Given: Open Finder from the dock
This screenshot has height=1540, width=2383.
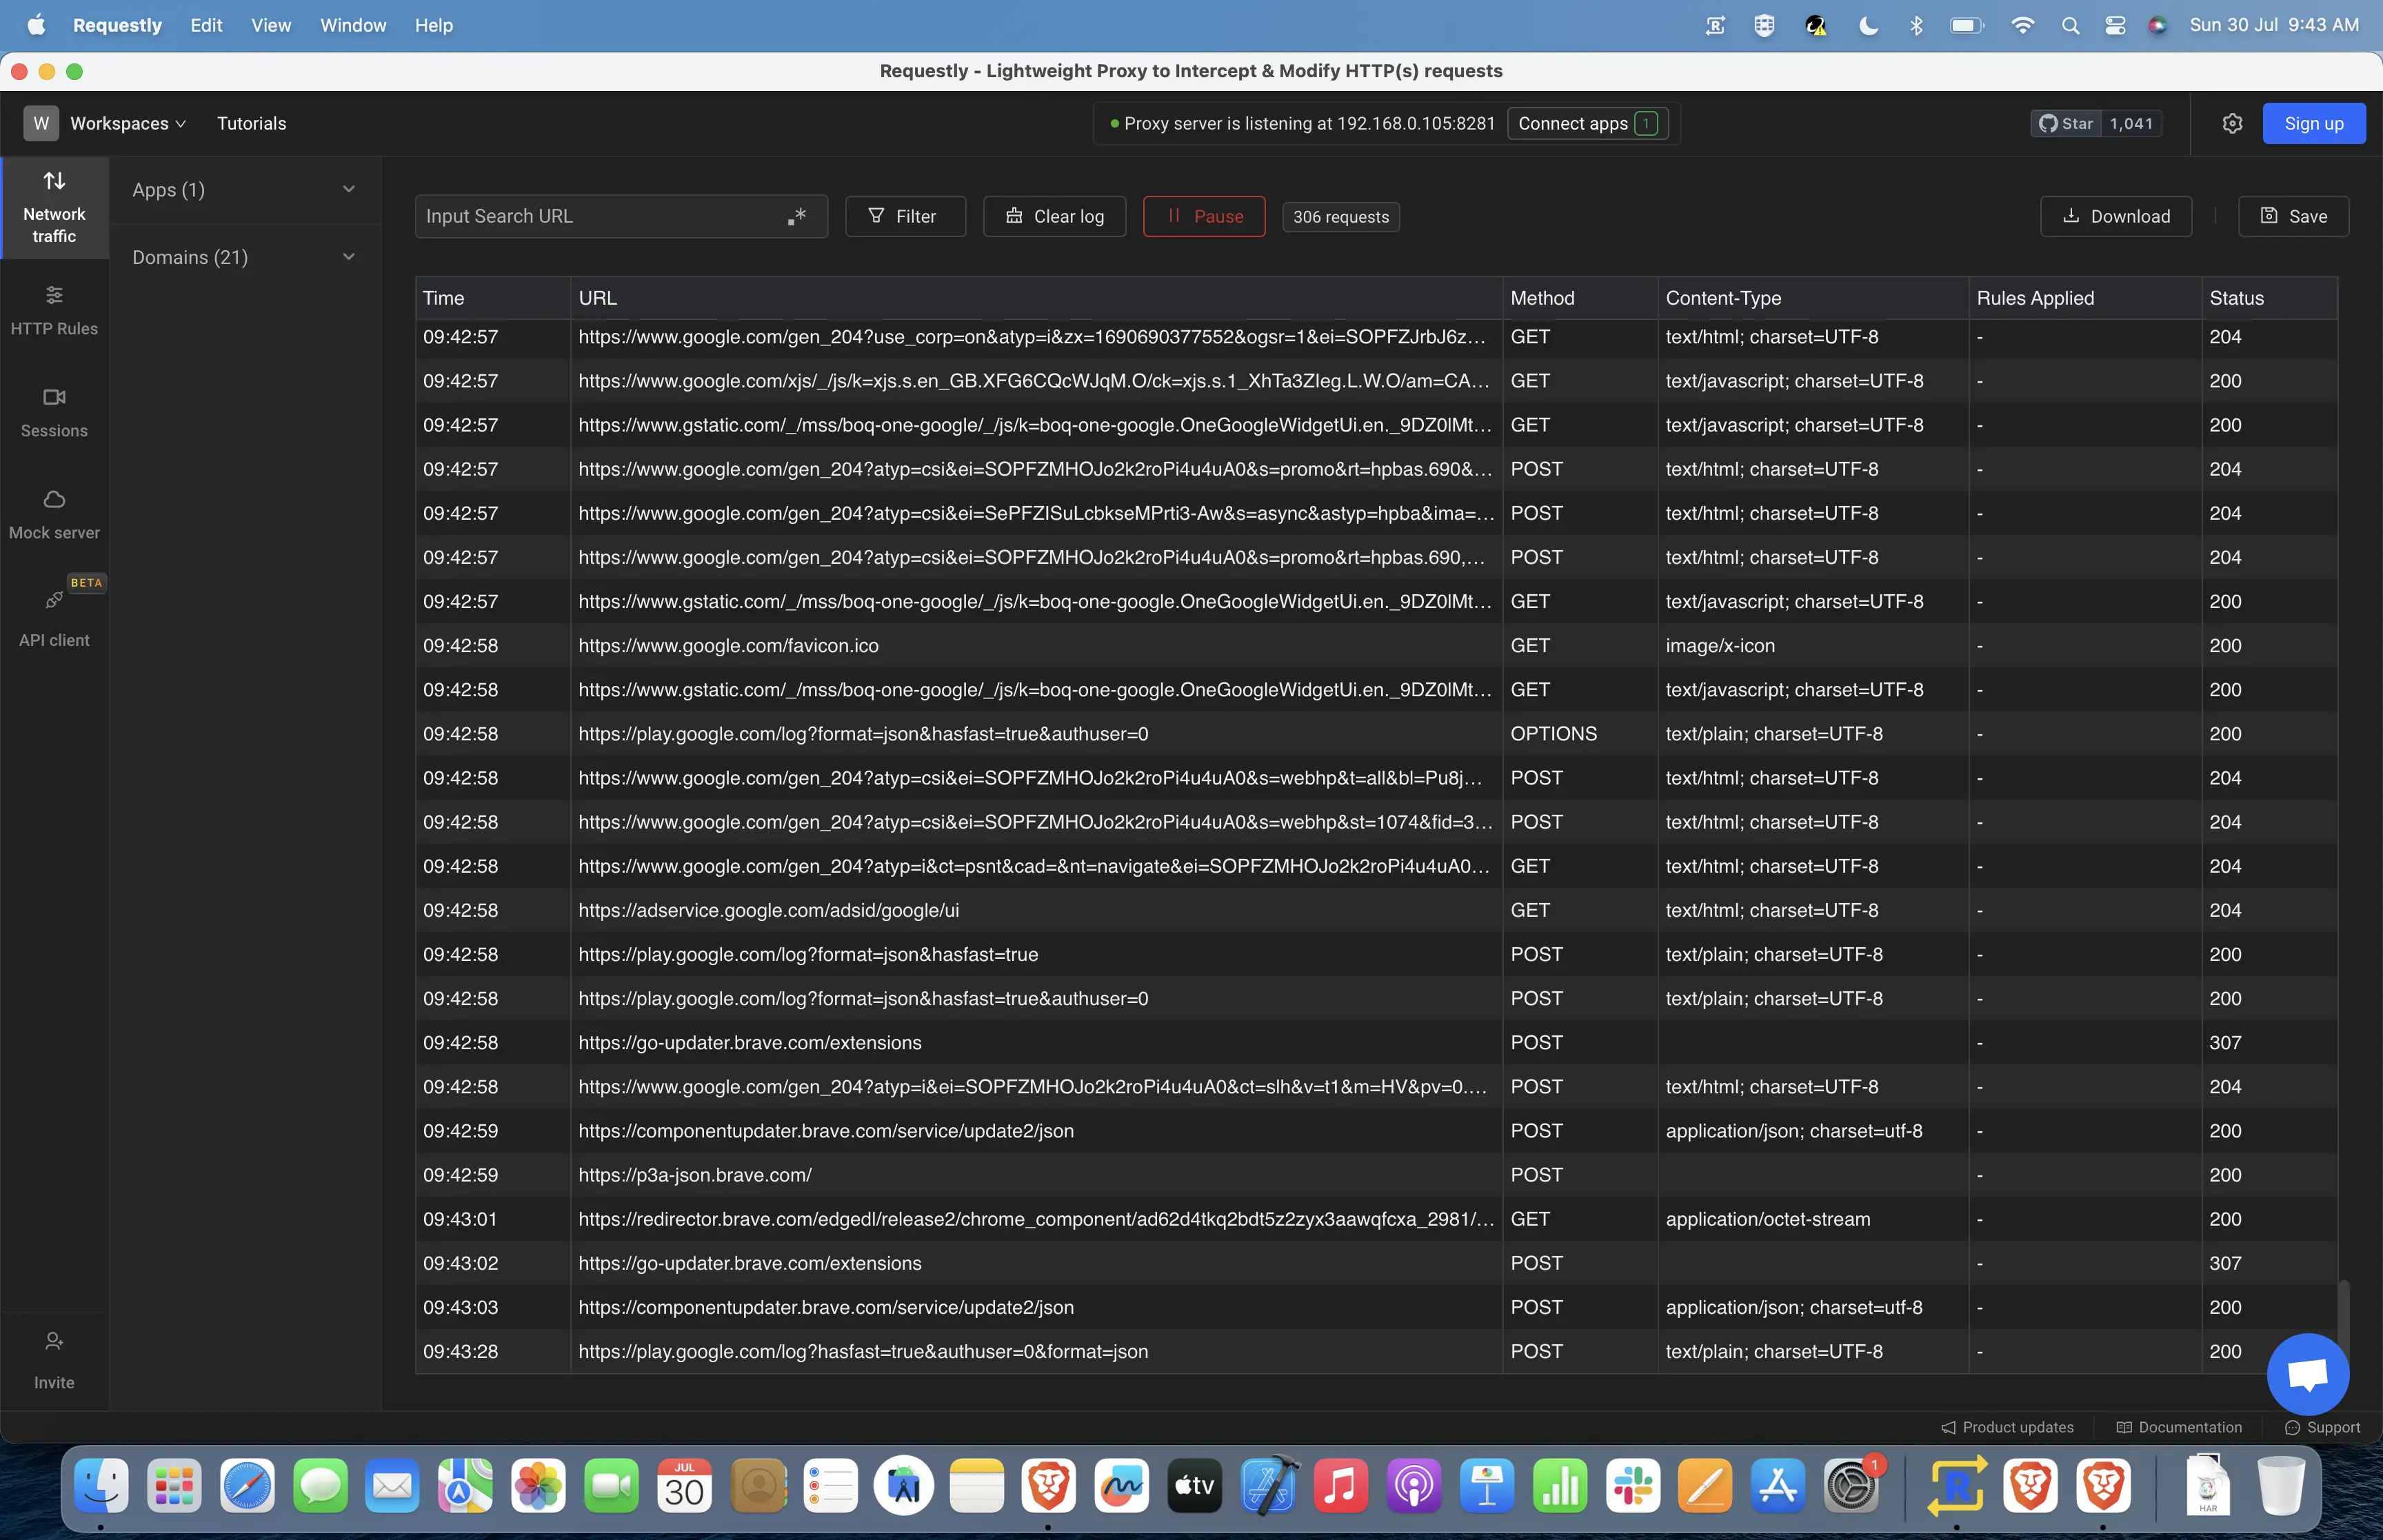Looking at the screenshot, I should (x=101, y=1486).
